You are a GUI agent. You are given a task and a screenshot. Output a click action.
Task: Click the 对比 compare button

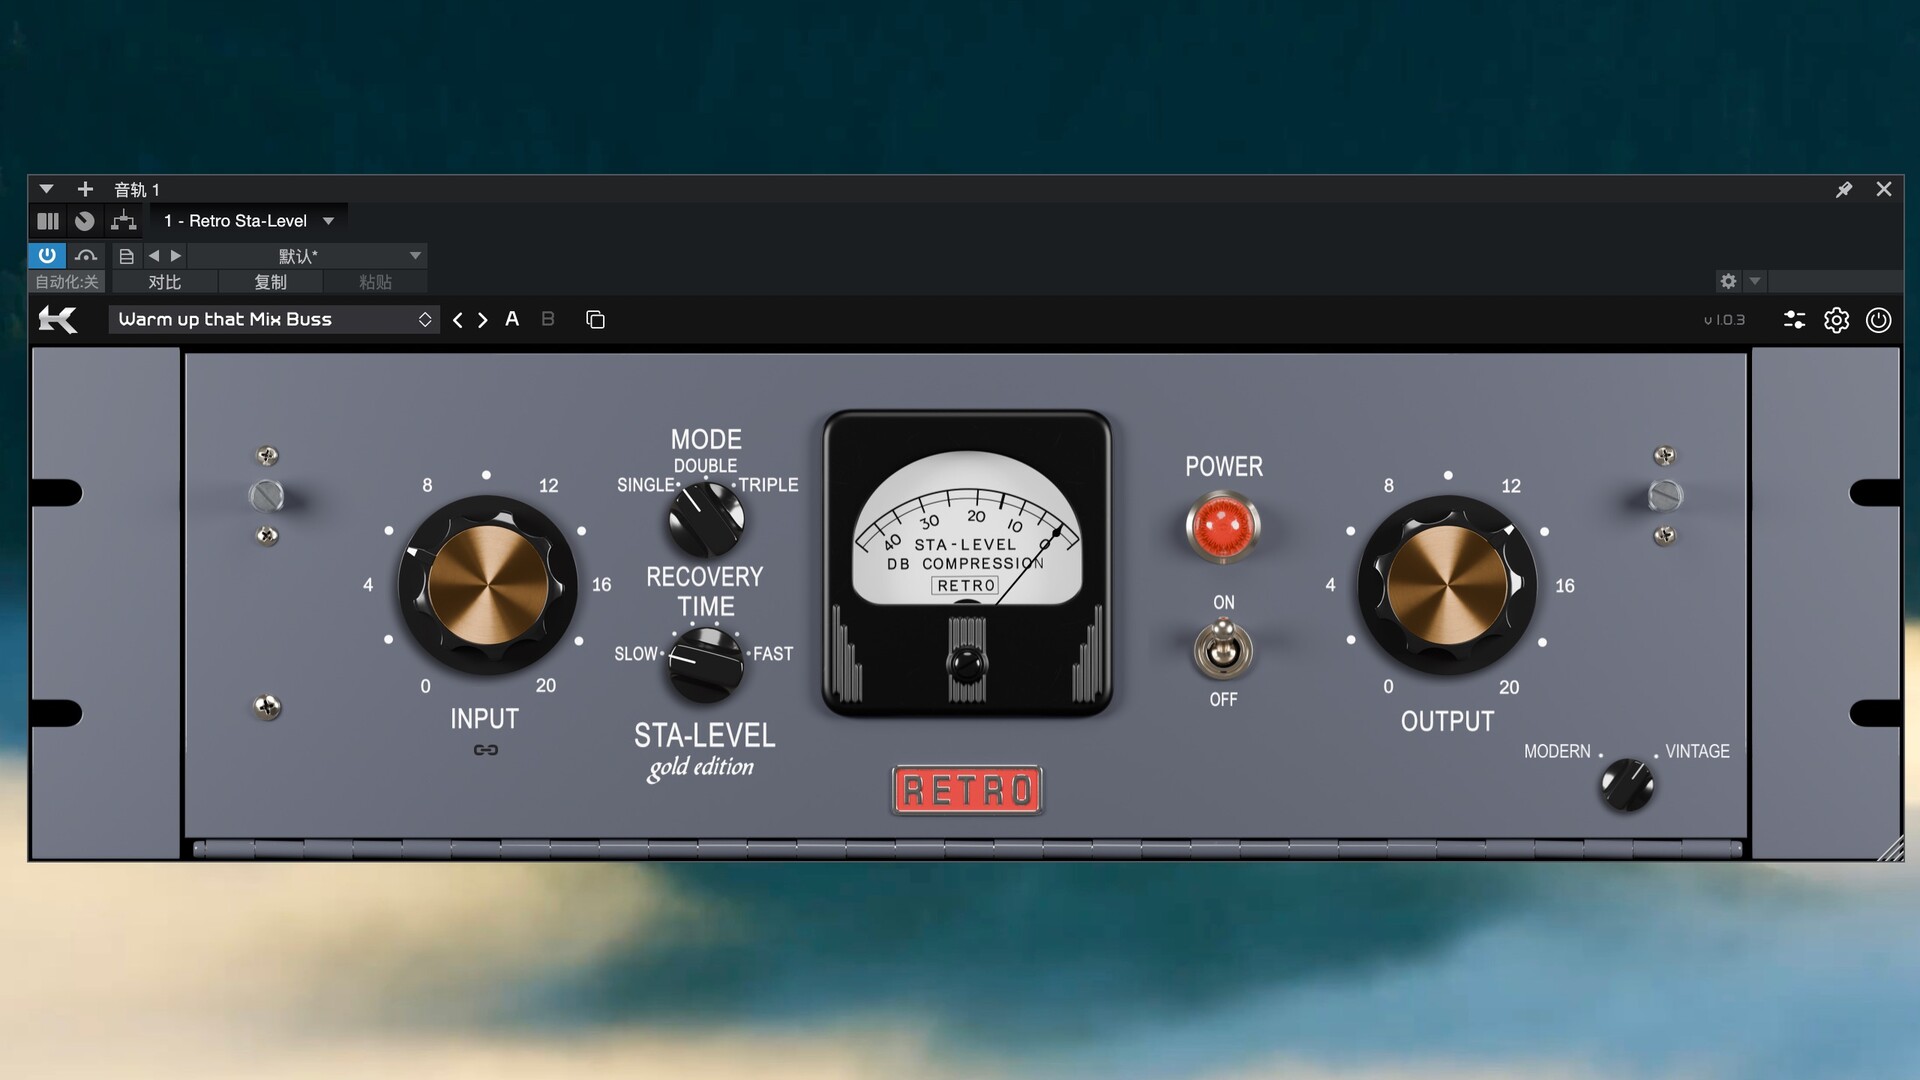[165, 282]
